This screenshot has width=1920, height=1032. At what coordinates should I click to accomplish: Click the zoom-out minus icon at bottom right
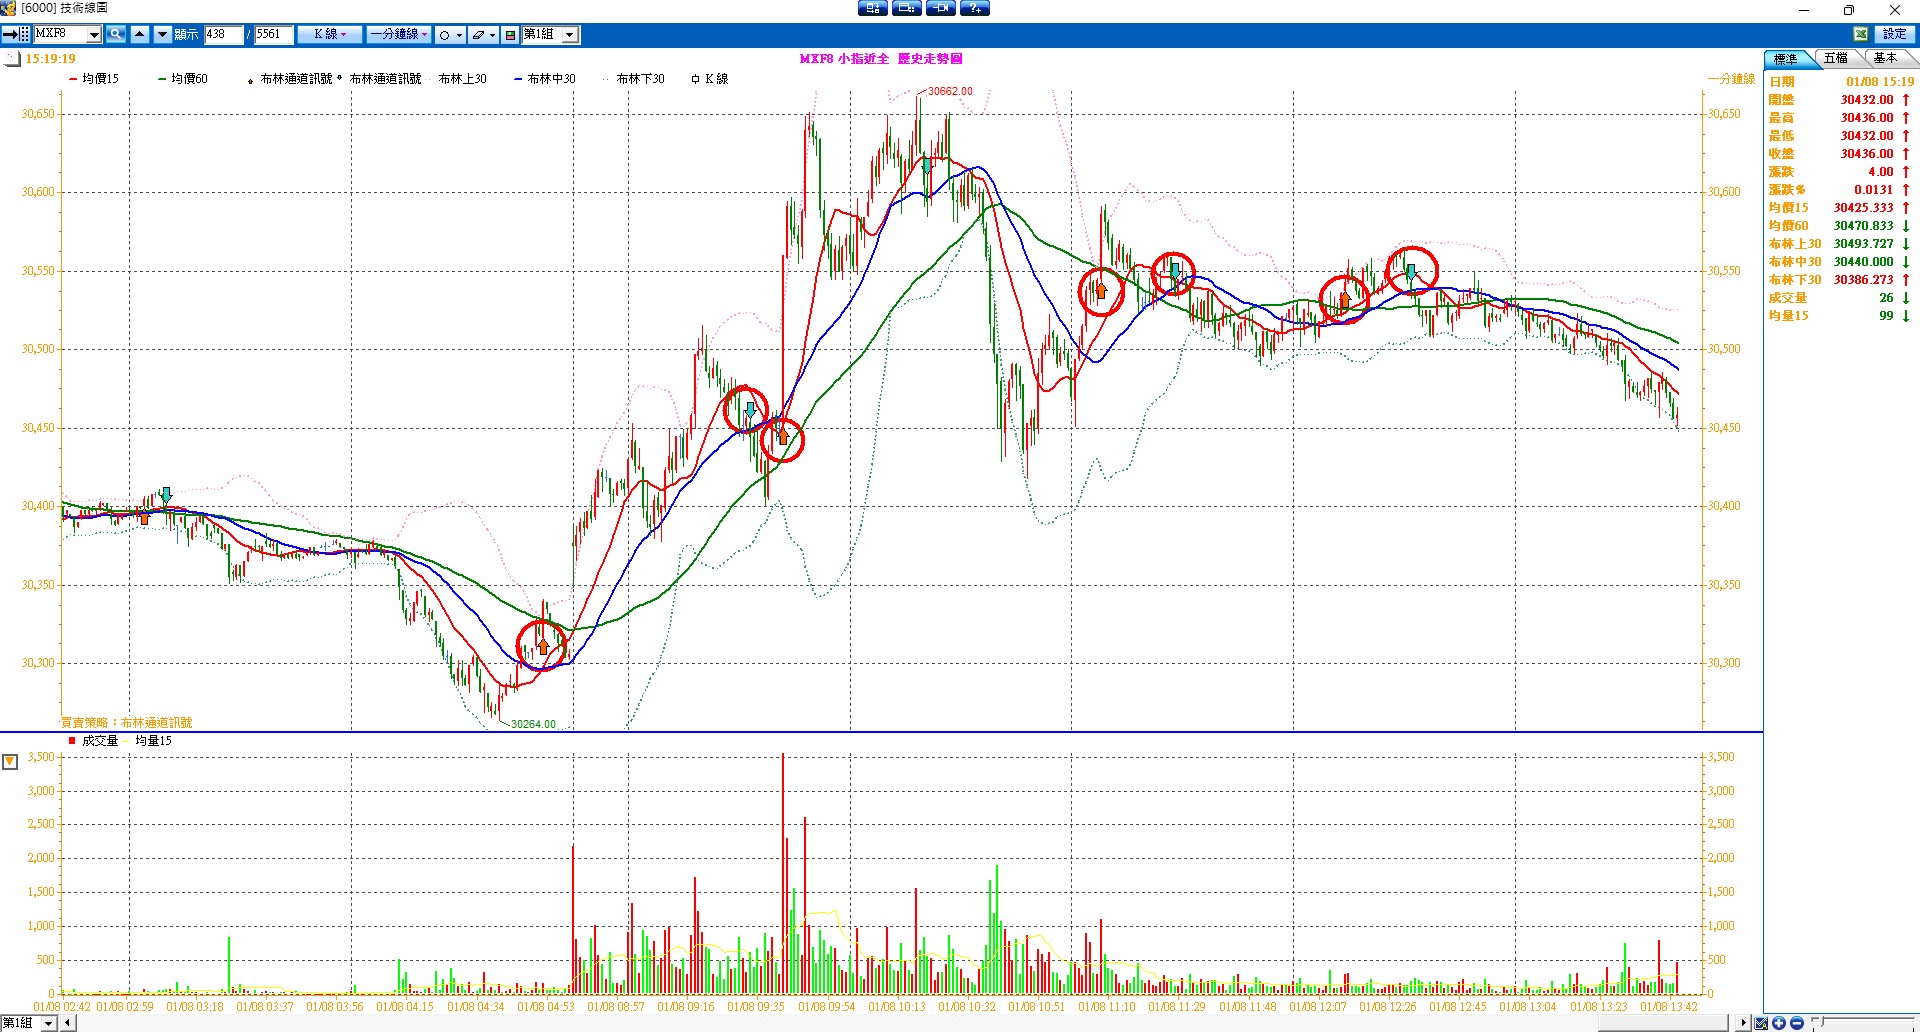pyautogui.click(x=1796, y=1023)
